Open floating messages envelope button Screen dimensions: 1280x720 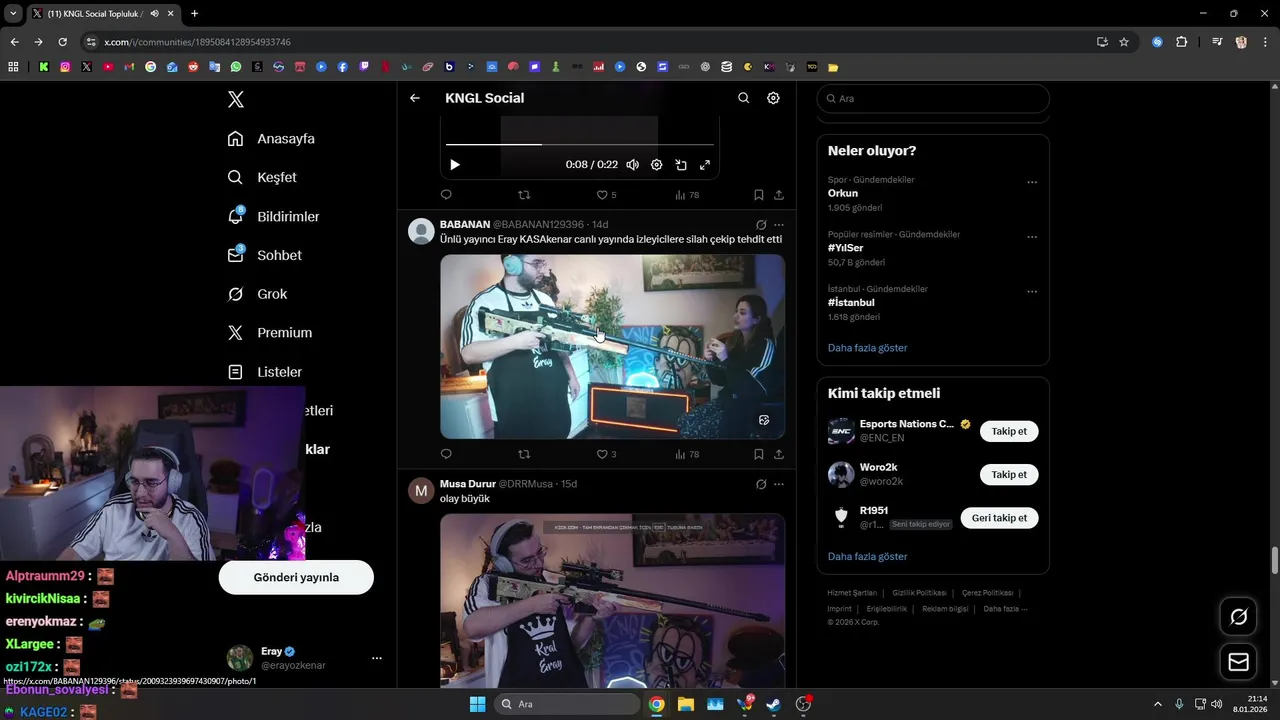click(x=1238, y=662)
